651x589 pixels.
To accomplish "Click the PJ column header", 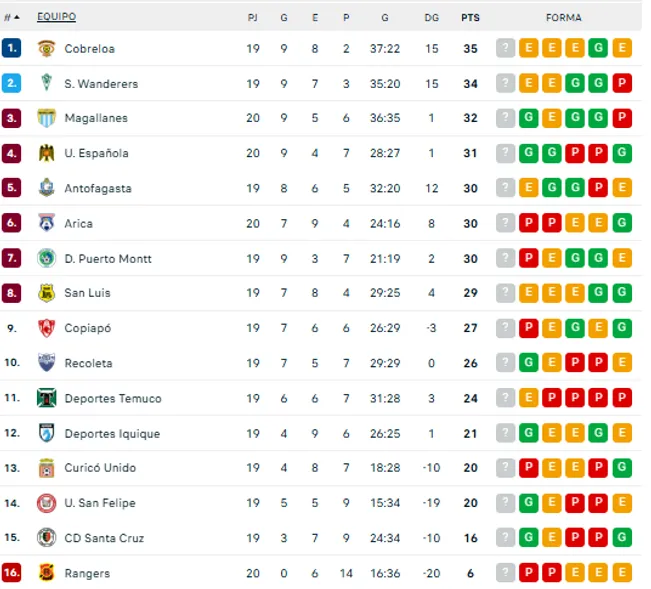I will coord(252,18).
